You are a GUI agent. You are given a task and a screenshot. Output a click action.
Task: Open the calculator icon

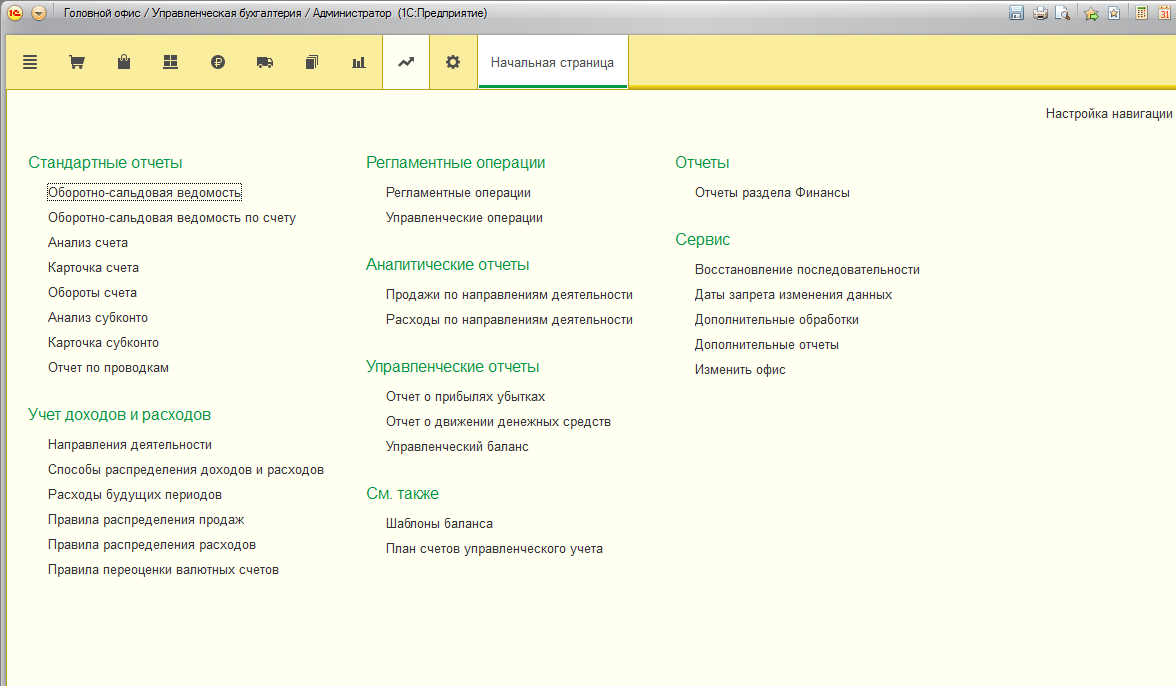[x=1142, y=13]
